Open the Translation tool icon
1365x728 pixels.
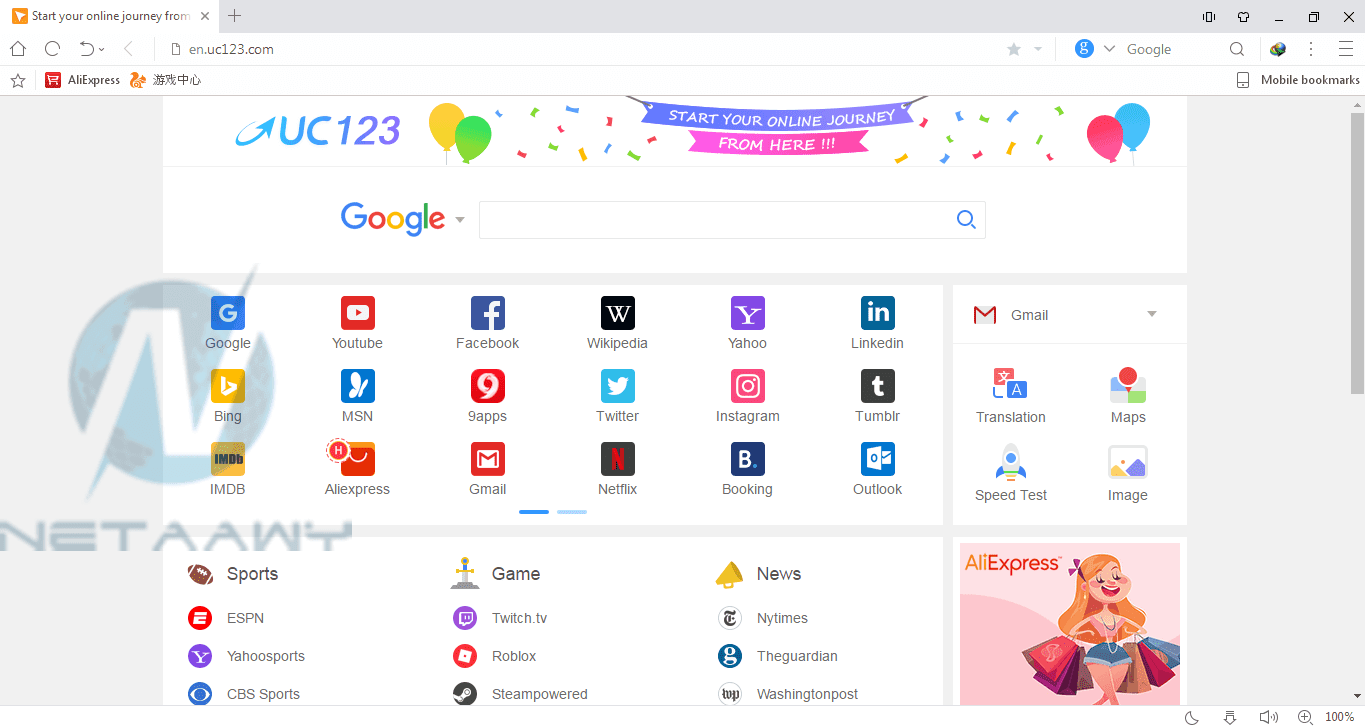[x=1010, y=384]
